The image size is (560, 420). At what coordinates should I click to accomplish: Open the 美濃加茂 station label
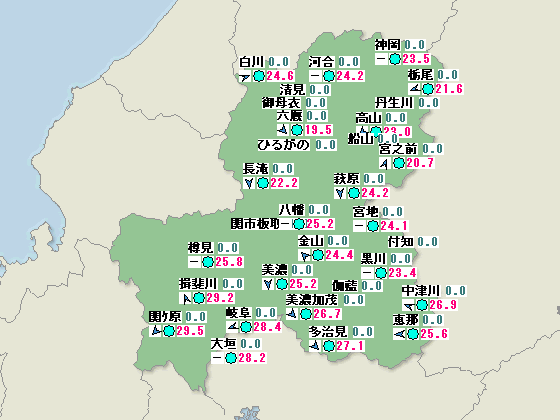(312, 300)
